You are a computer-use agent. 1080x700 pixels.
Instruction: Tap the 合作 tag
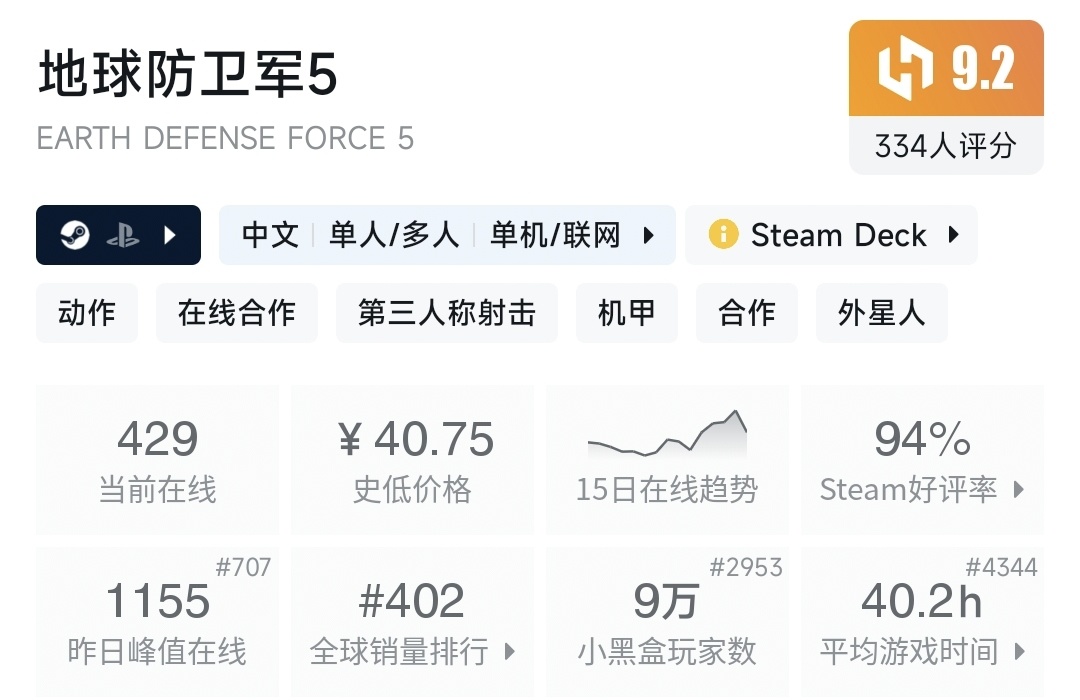[x=746, y=313]
